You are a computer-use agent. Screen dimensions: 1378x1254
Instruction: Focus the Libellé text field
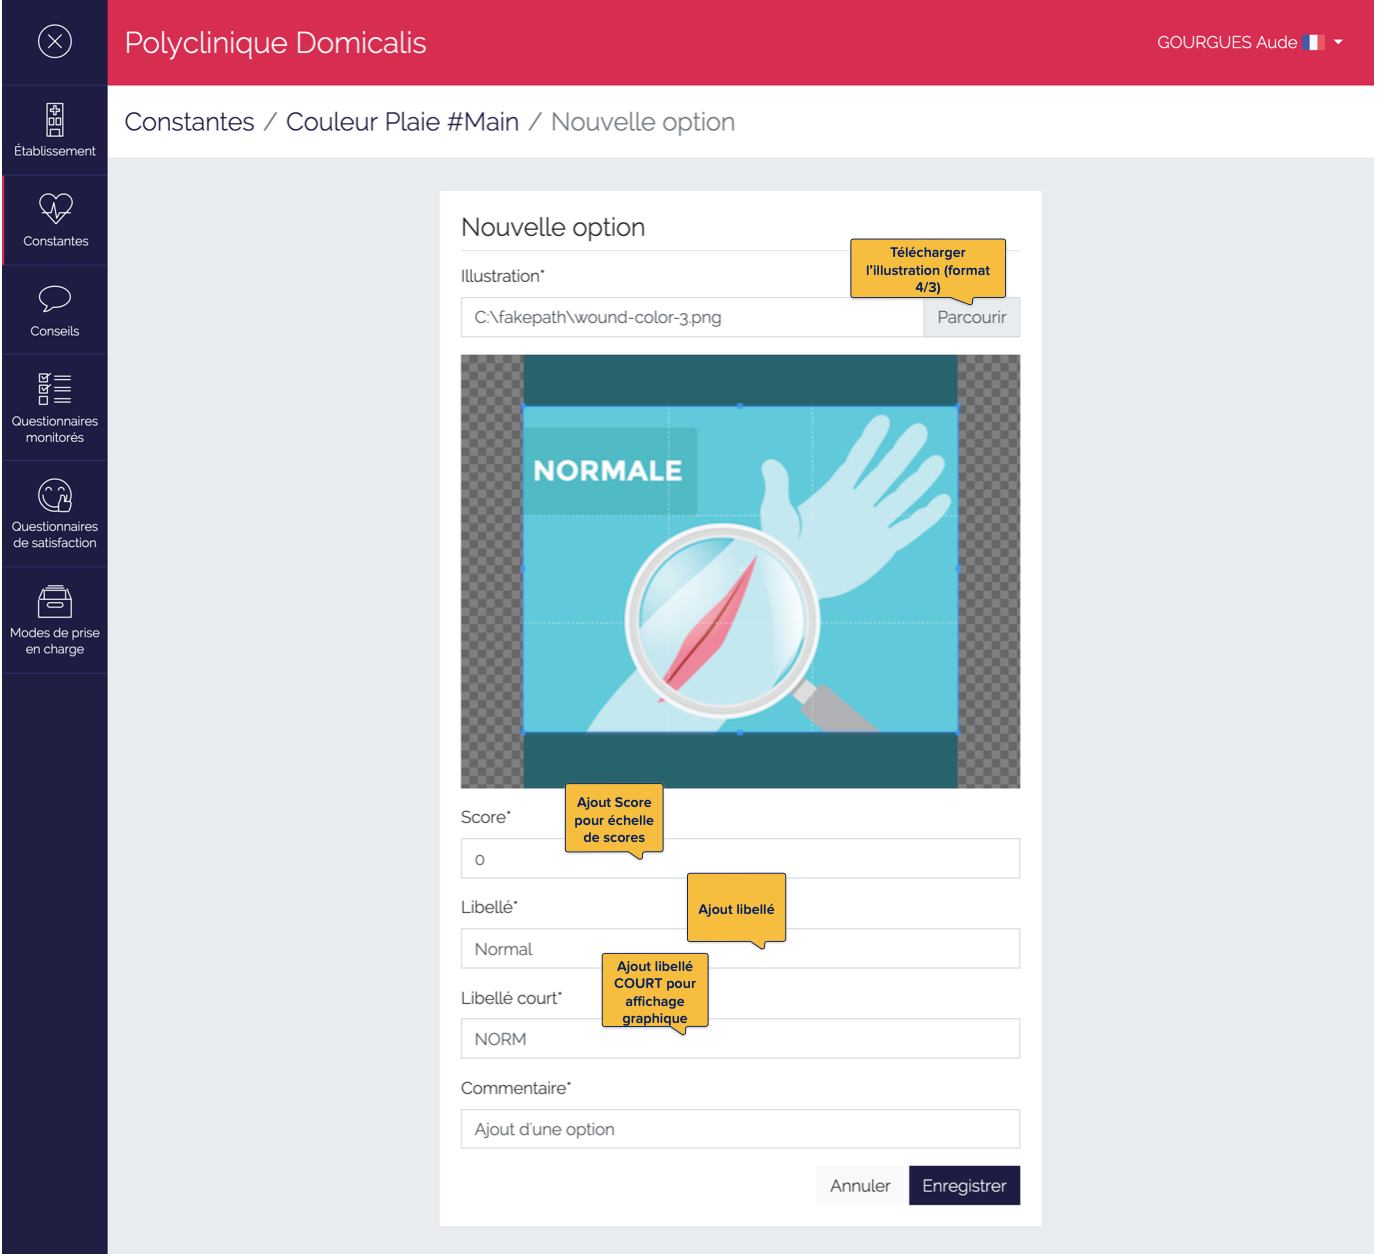570,949
